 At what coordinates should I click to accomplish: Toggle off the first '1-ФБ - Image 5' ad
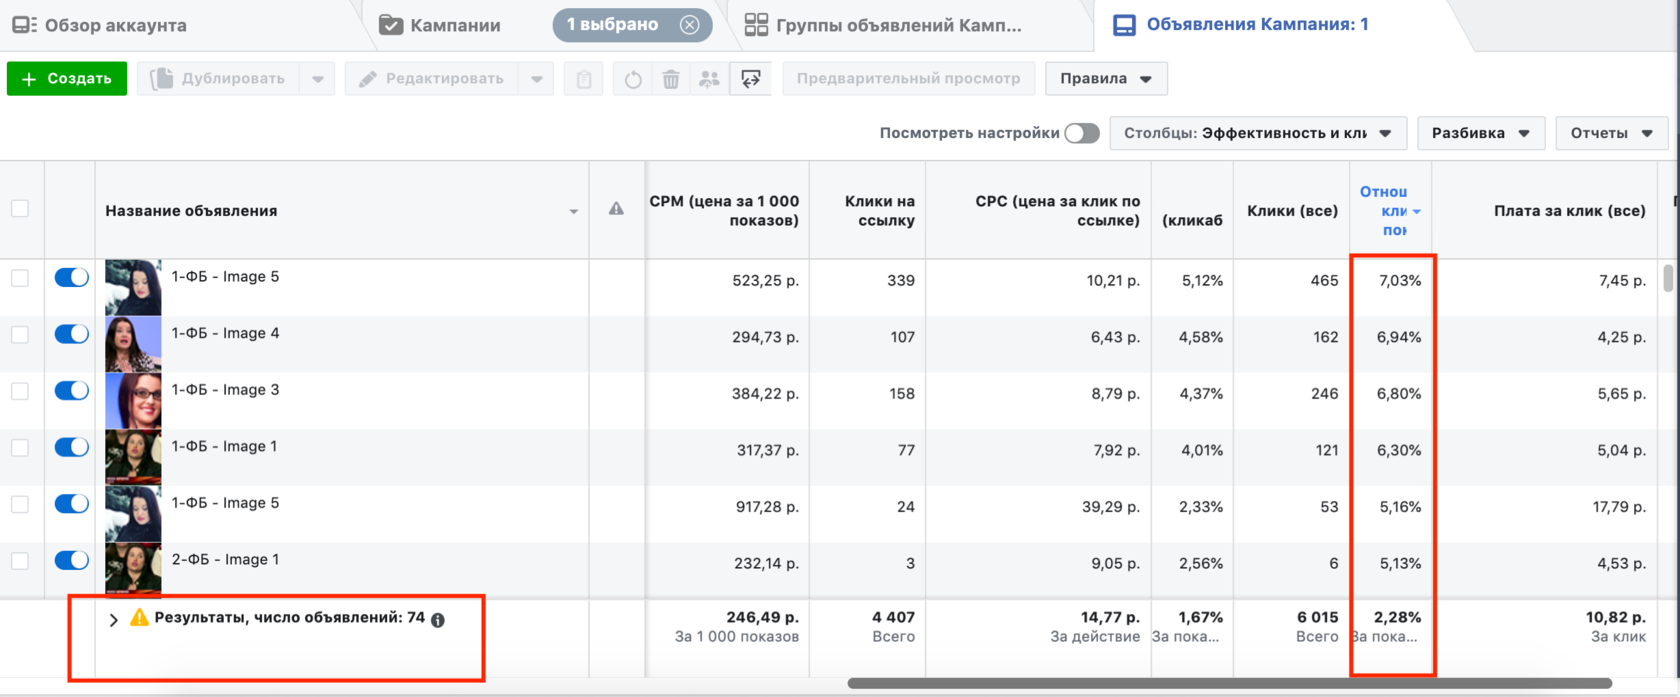[x=71, y=278]
